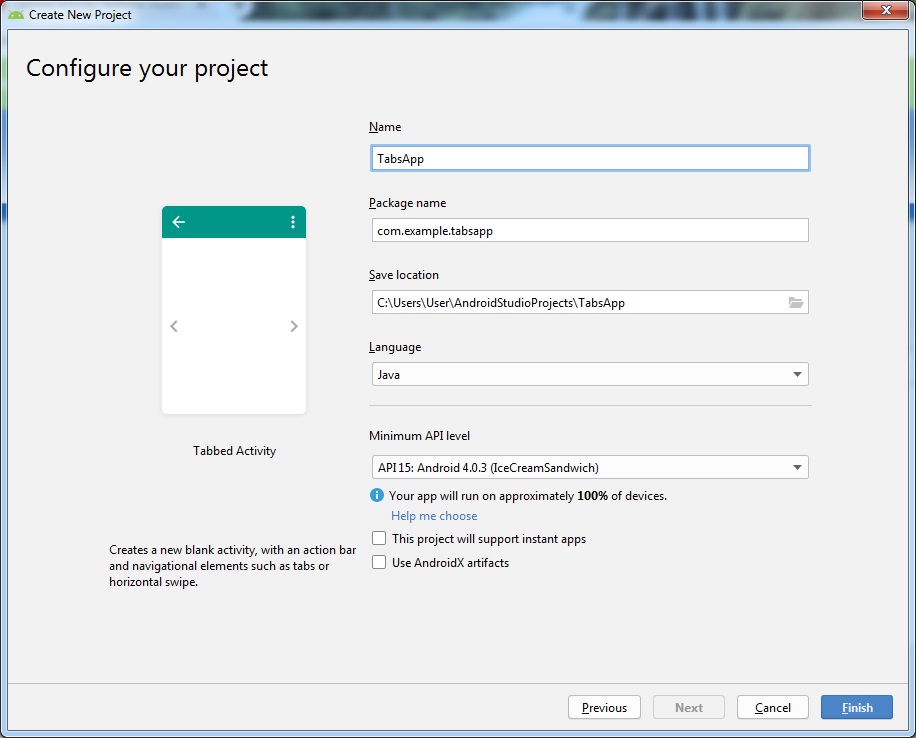Check the 'Use AndroidX artifacts' box
Viewport: 916px width, 738px height.
(379, 563)
